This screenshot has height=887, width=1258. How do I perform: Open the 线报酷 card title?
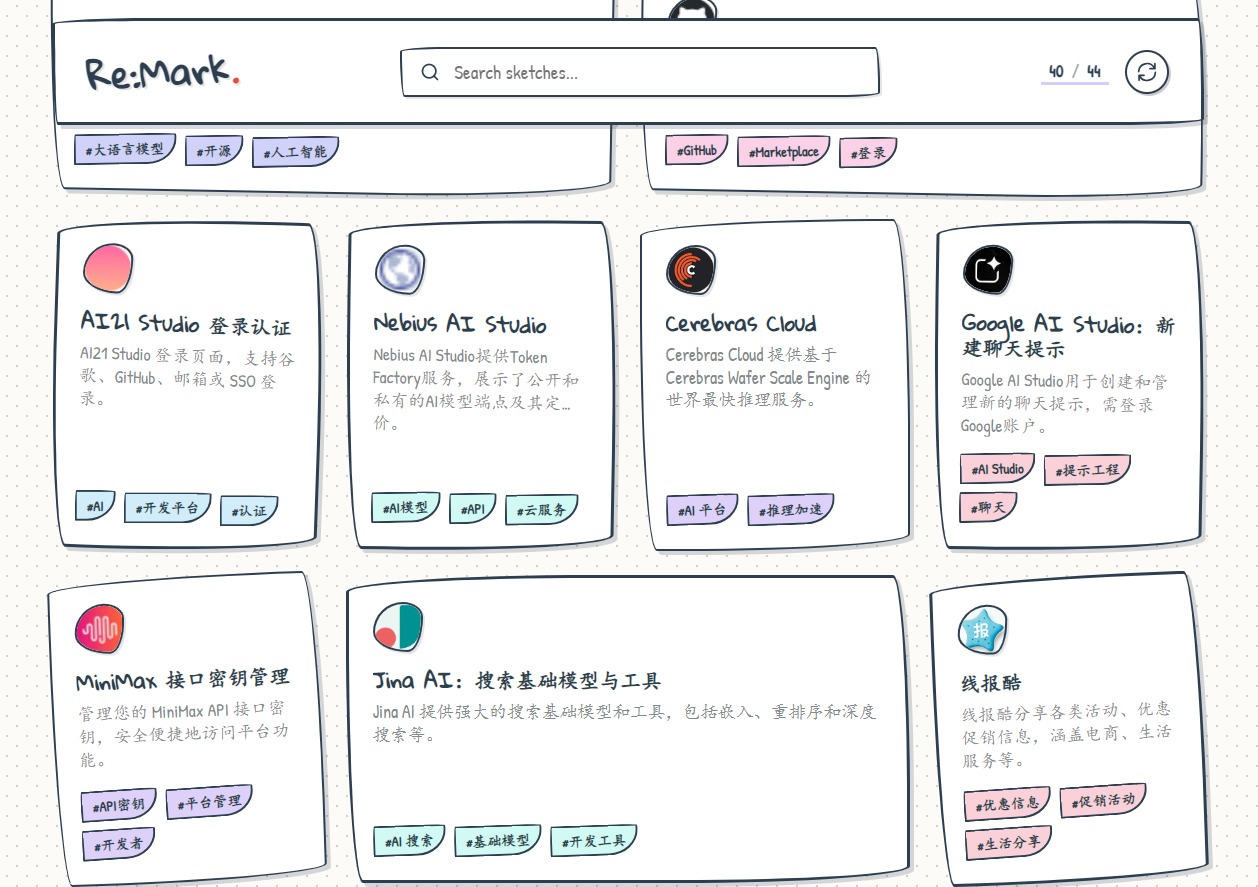point(992,684)
